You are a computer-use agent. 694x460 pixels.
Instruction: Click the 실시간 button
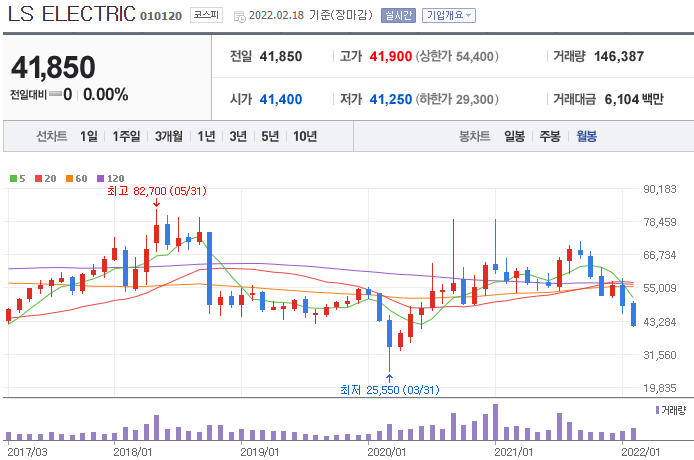click(398, 15)
